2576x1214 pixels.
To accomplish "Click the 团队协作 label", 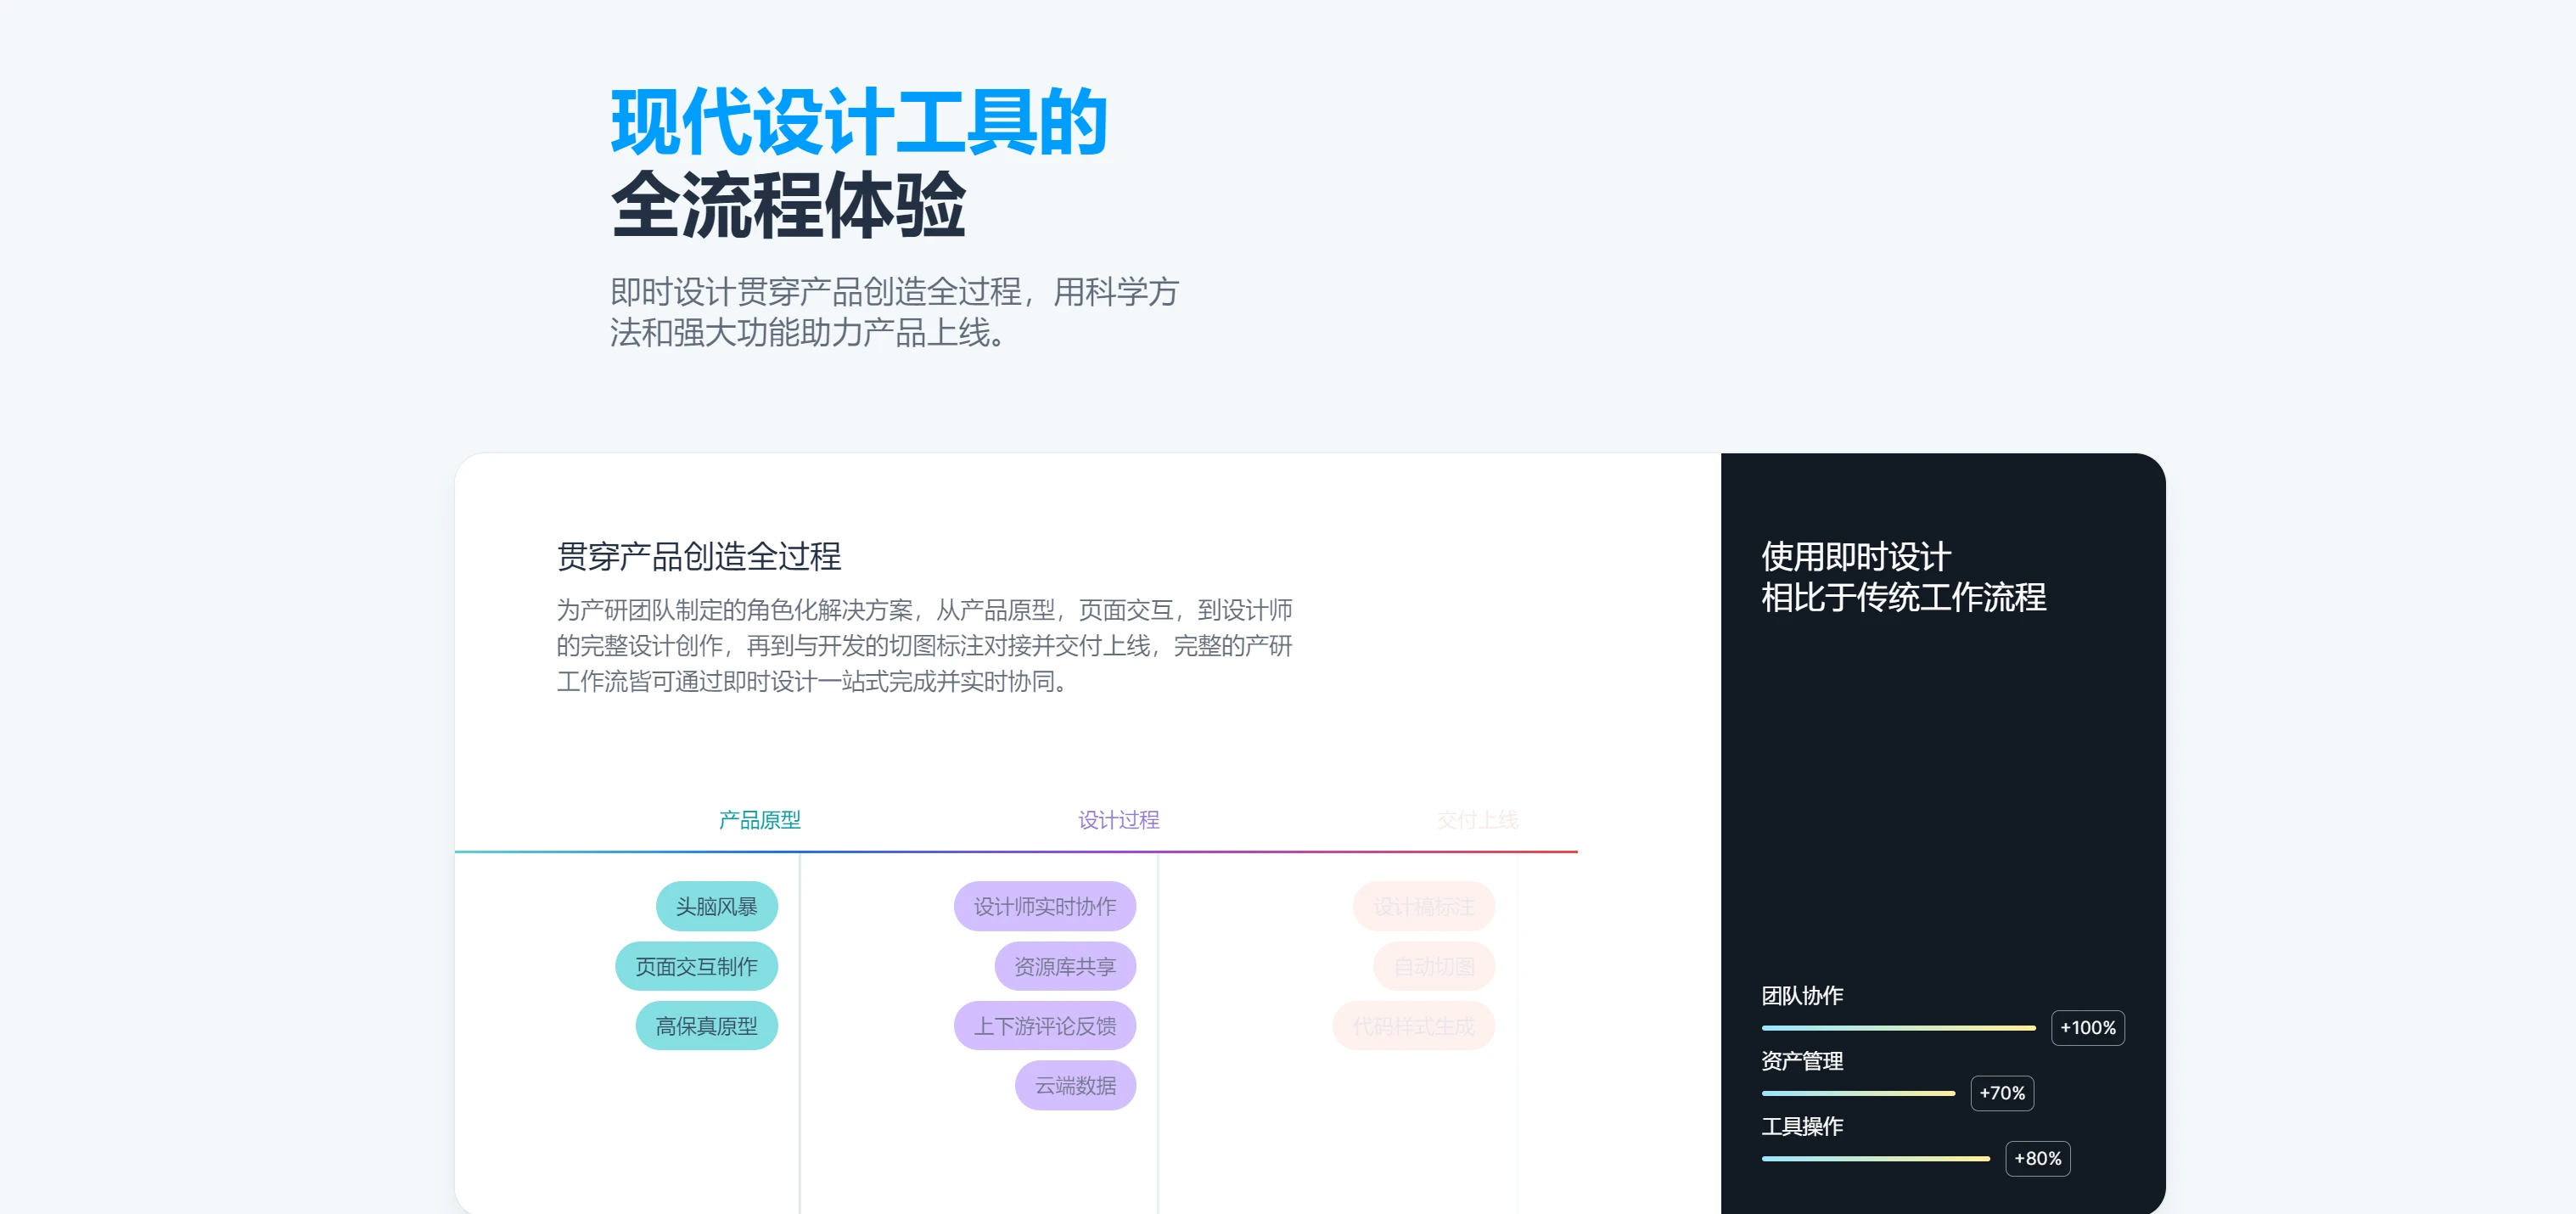I will point(1801,995).
